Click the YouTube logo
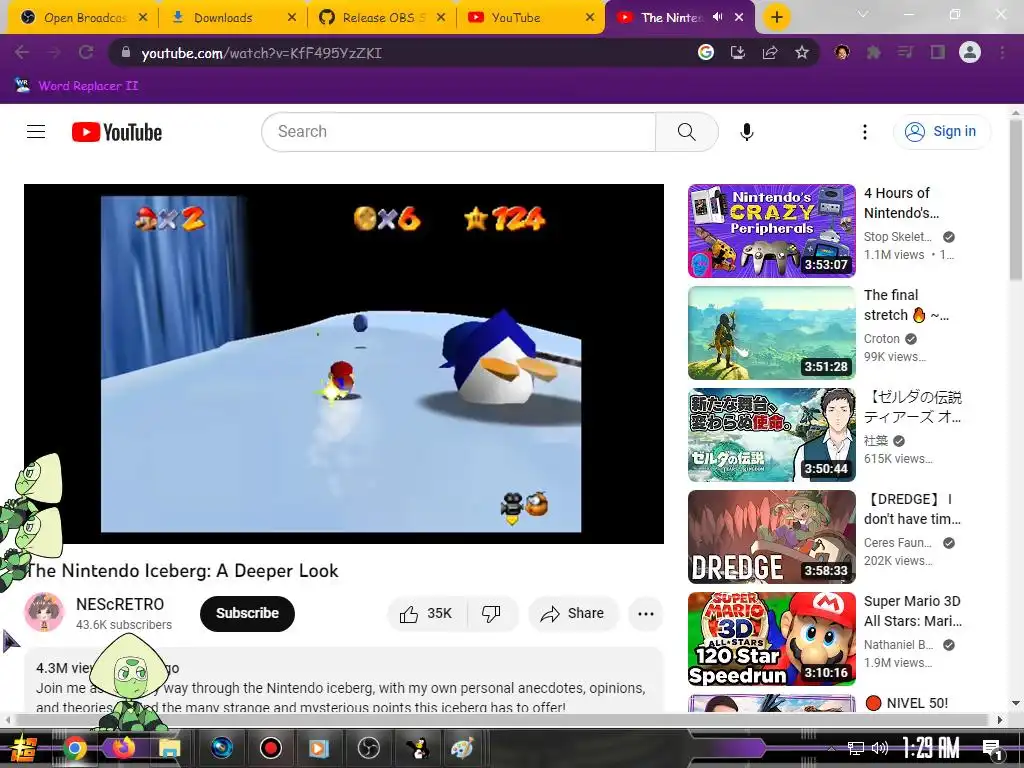1024x768 pixels. (x=117, y=132)
